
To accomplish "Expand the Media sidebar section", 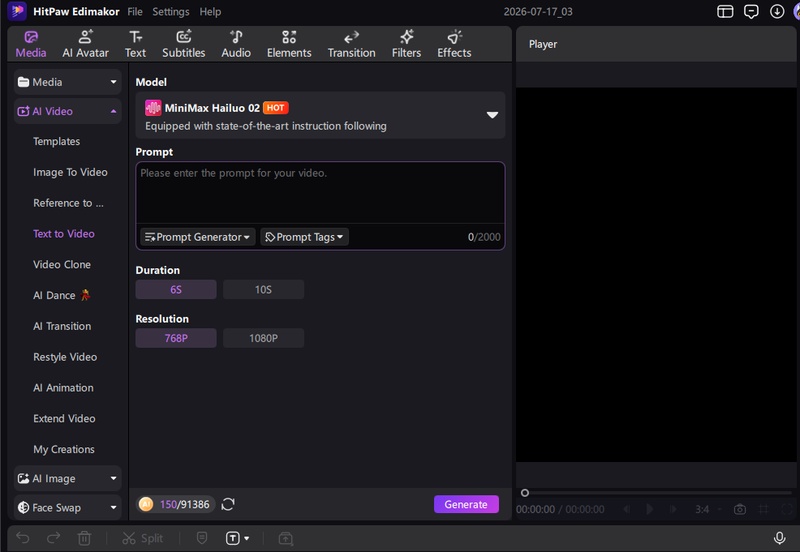I will 68,82.
